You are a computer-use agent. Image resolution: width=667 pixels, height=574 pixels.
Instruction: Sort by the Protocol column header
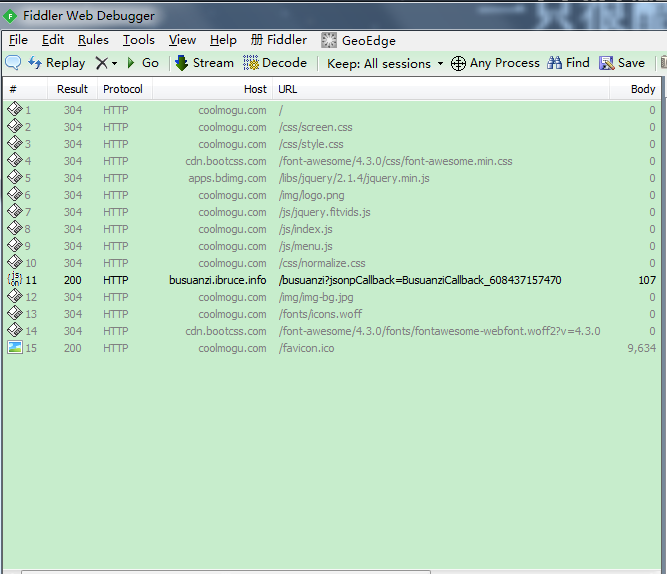(x=125, y=89)
